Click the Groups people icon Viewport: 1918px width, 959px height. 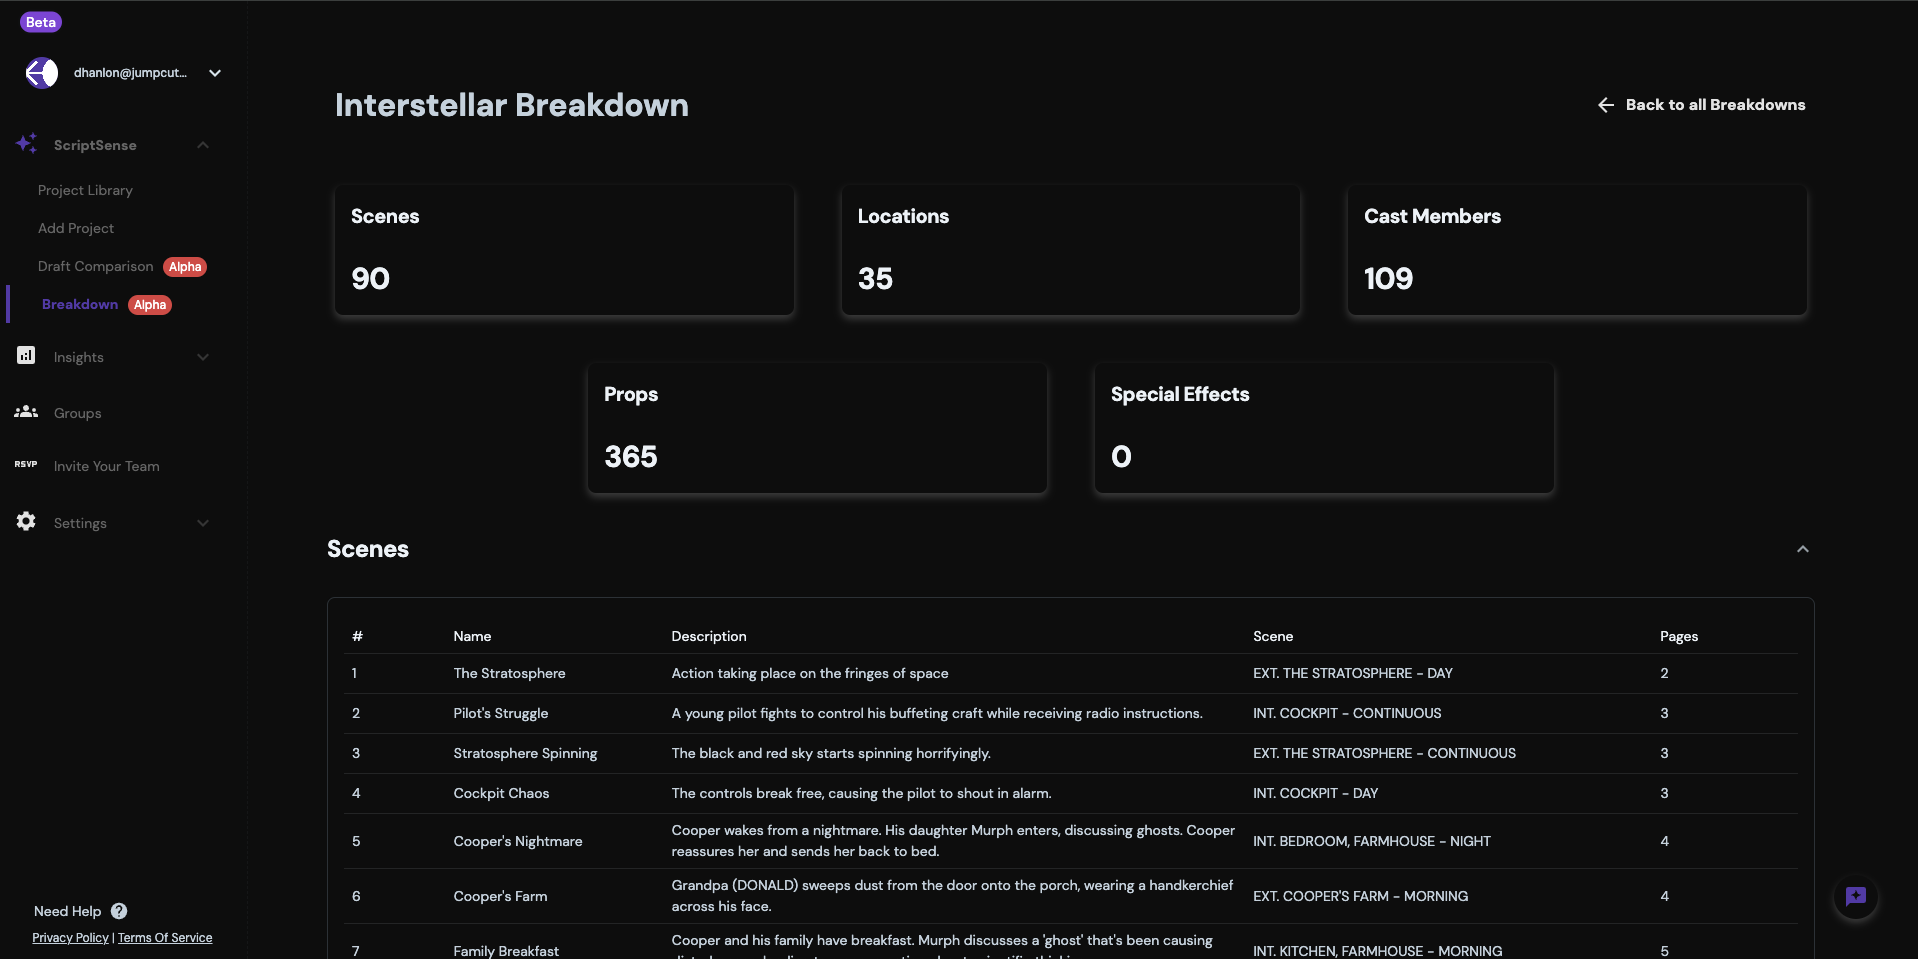pyautogui.click(x=26, y=412)
